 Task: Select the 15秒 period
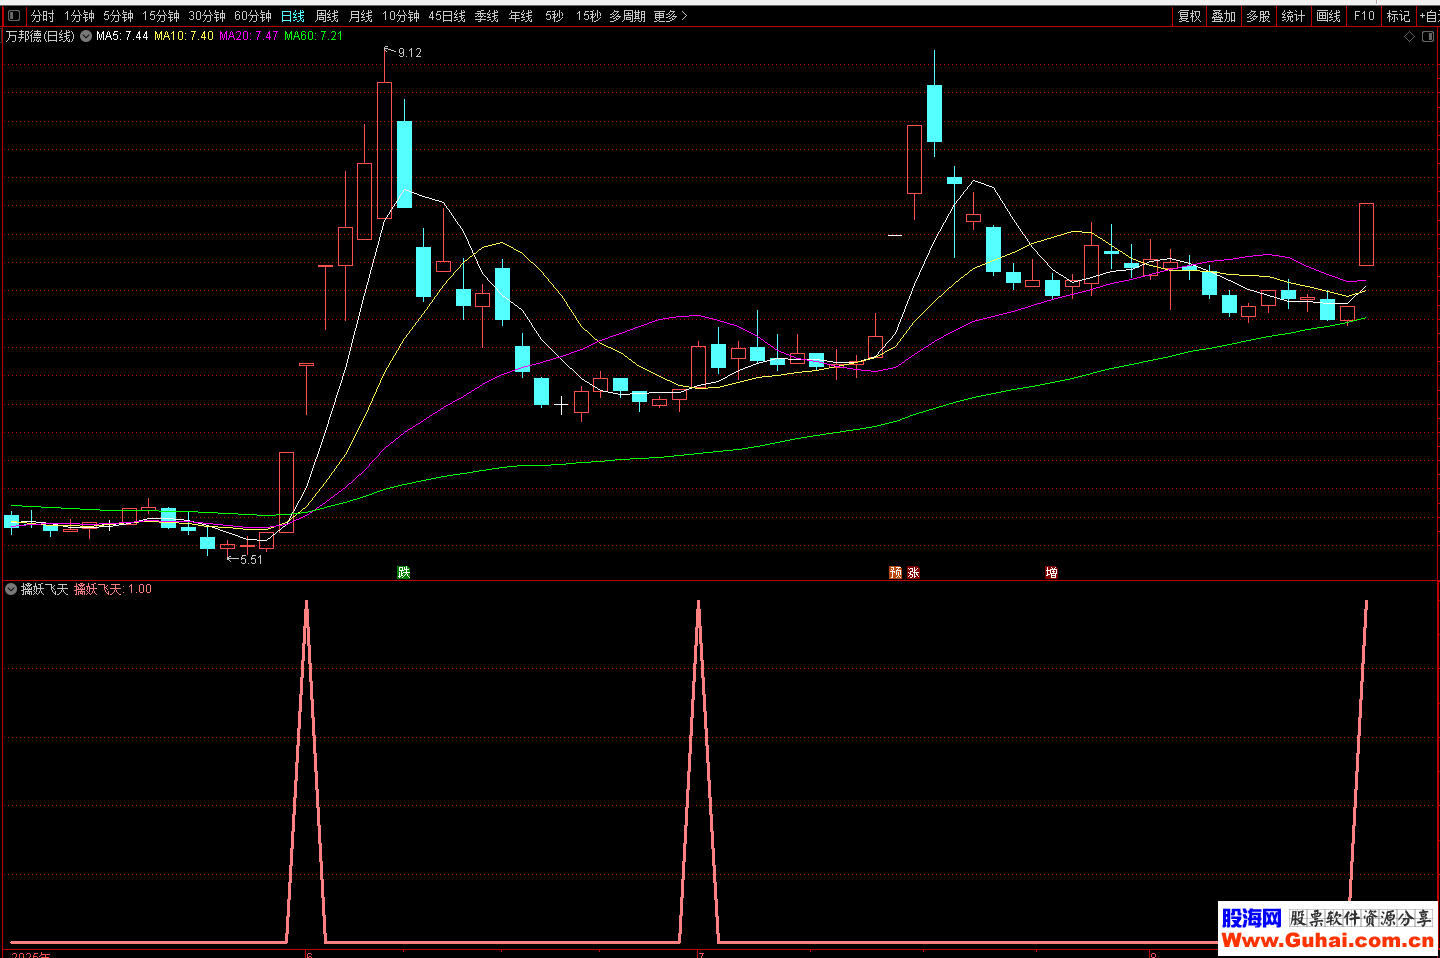pyautogui.click(x=589, y=16)
